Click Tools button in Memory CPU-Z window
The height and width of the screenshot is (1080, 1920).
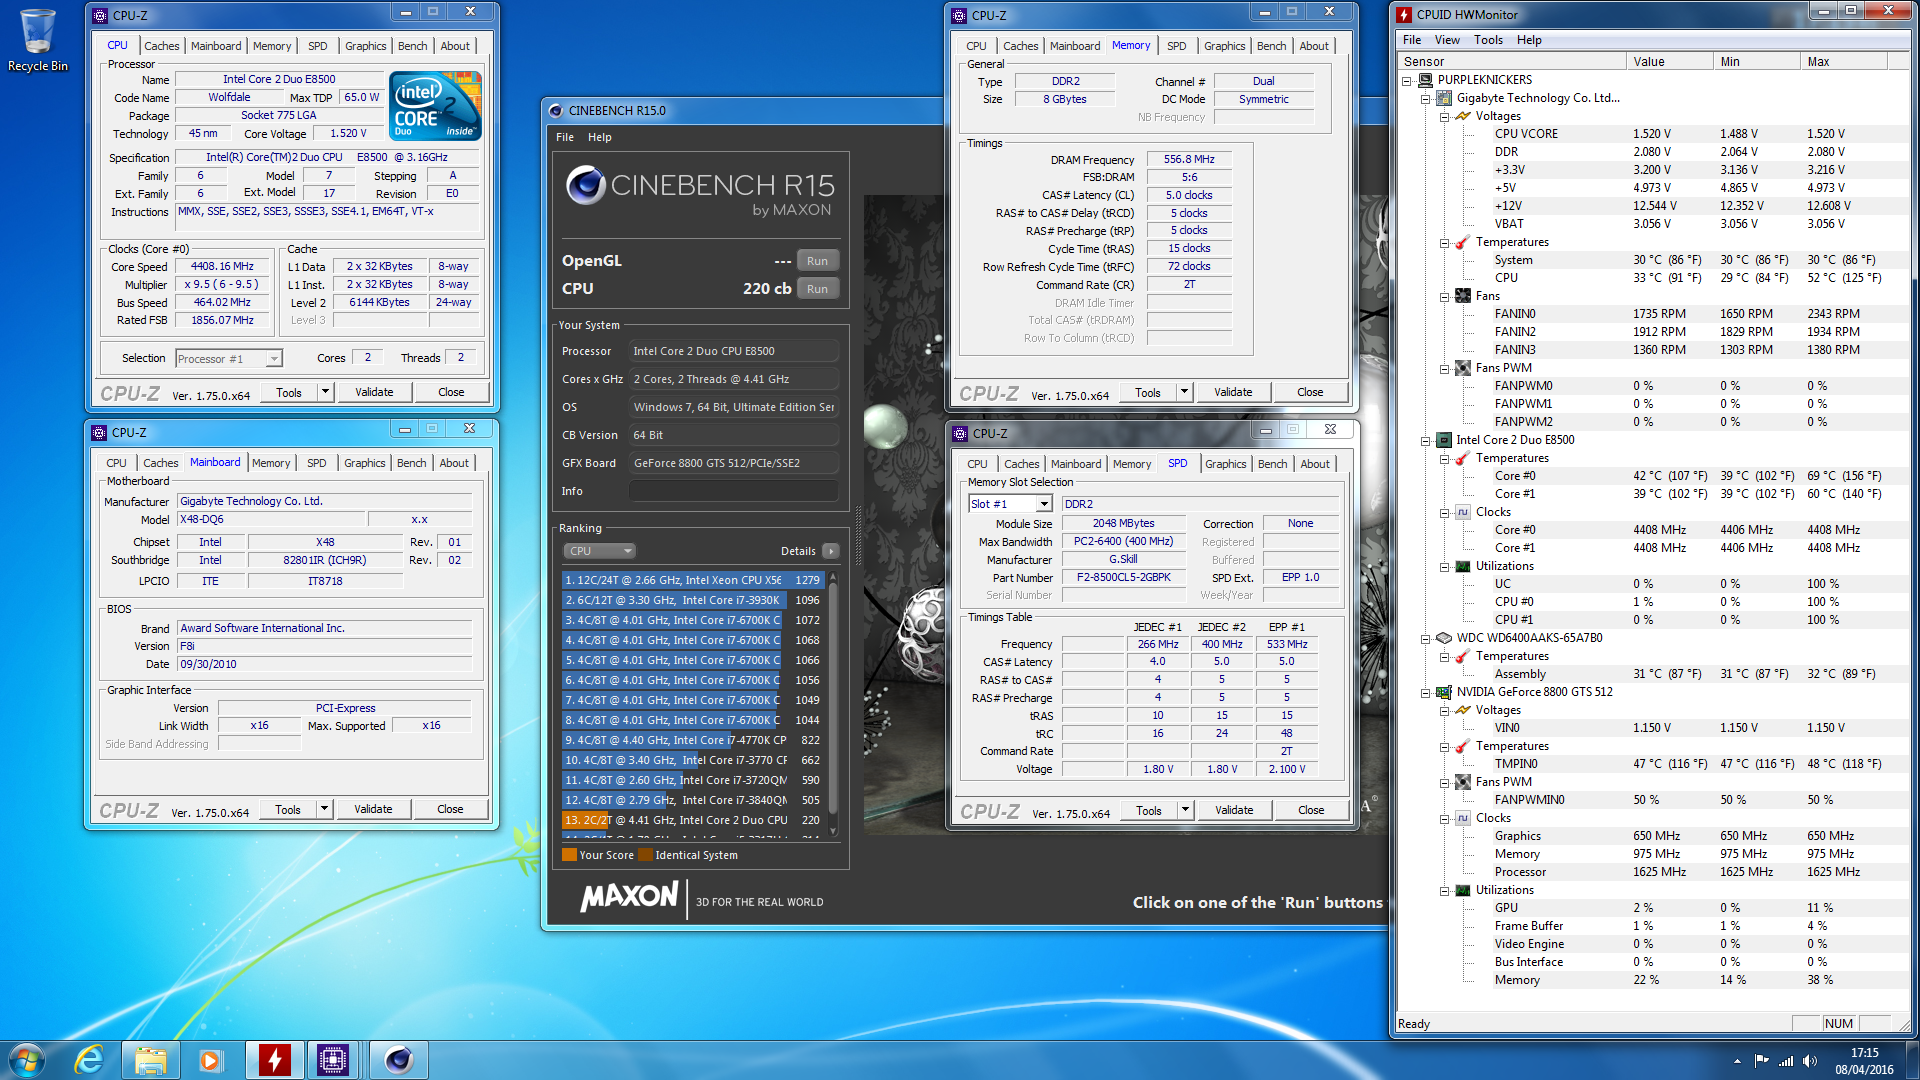[x=1148, y=392]
